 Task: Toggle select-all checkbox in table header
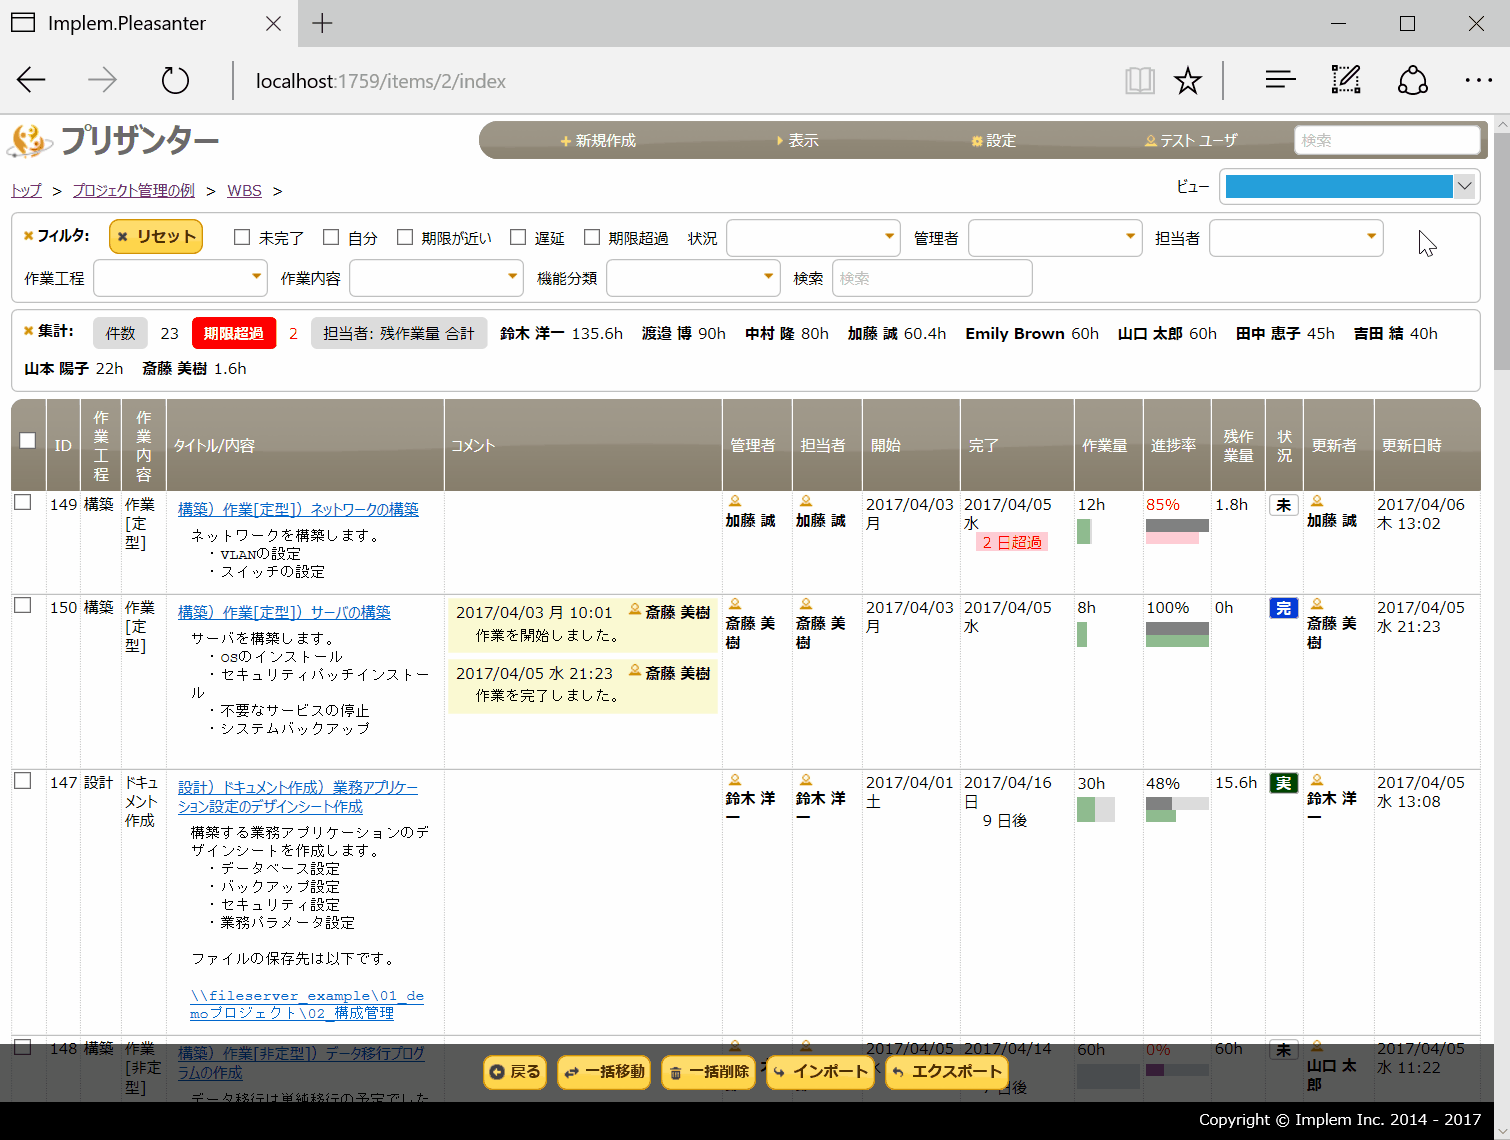tap(28, 440)
